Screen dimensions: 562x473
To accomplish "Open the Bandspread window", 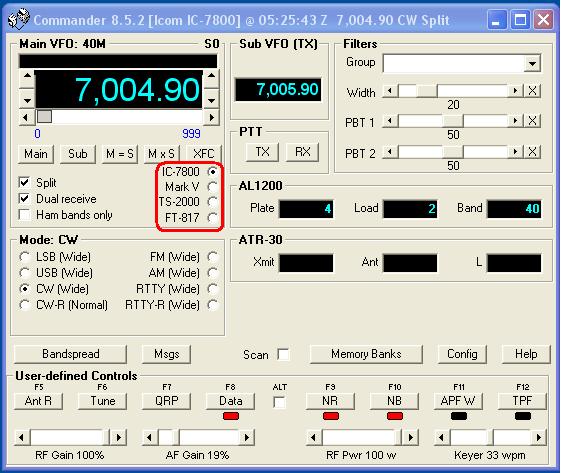I will pos(71,354).
